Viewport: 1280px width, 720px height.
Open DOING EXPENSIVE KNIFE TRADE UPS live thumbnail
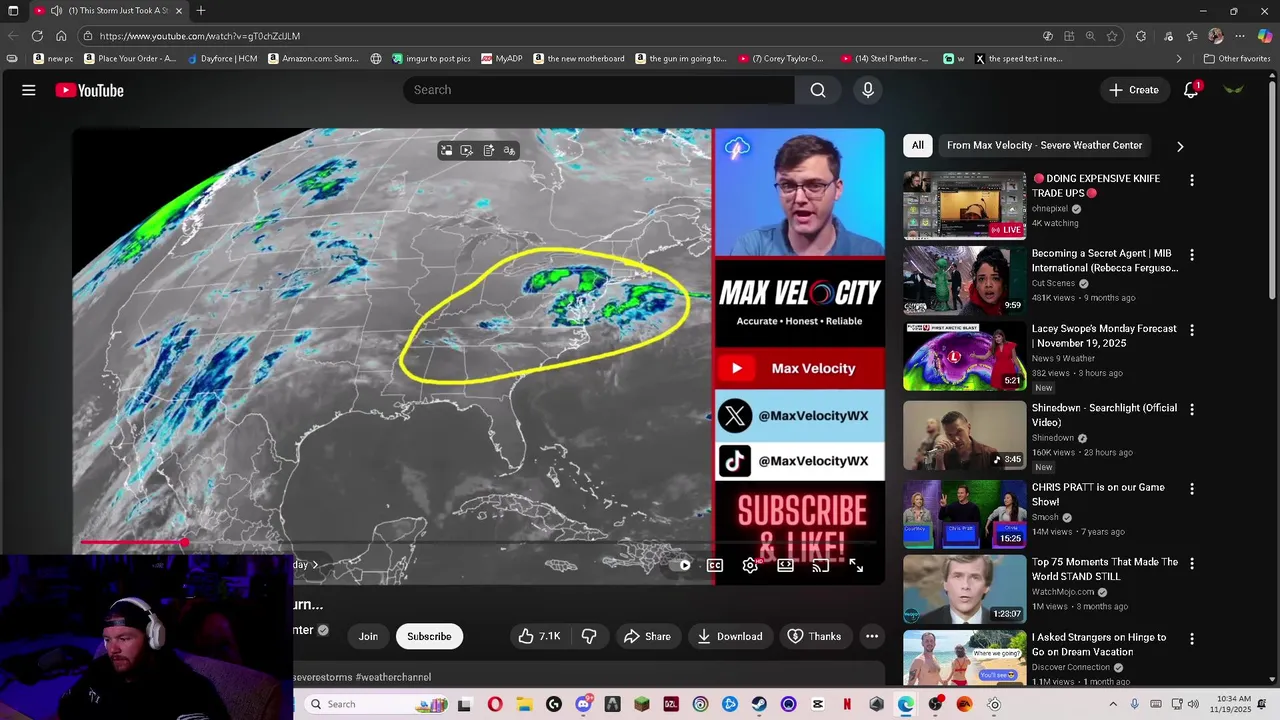tap(964, 206)
